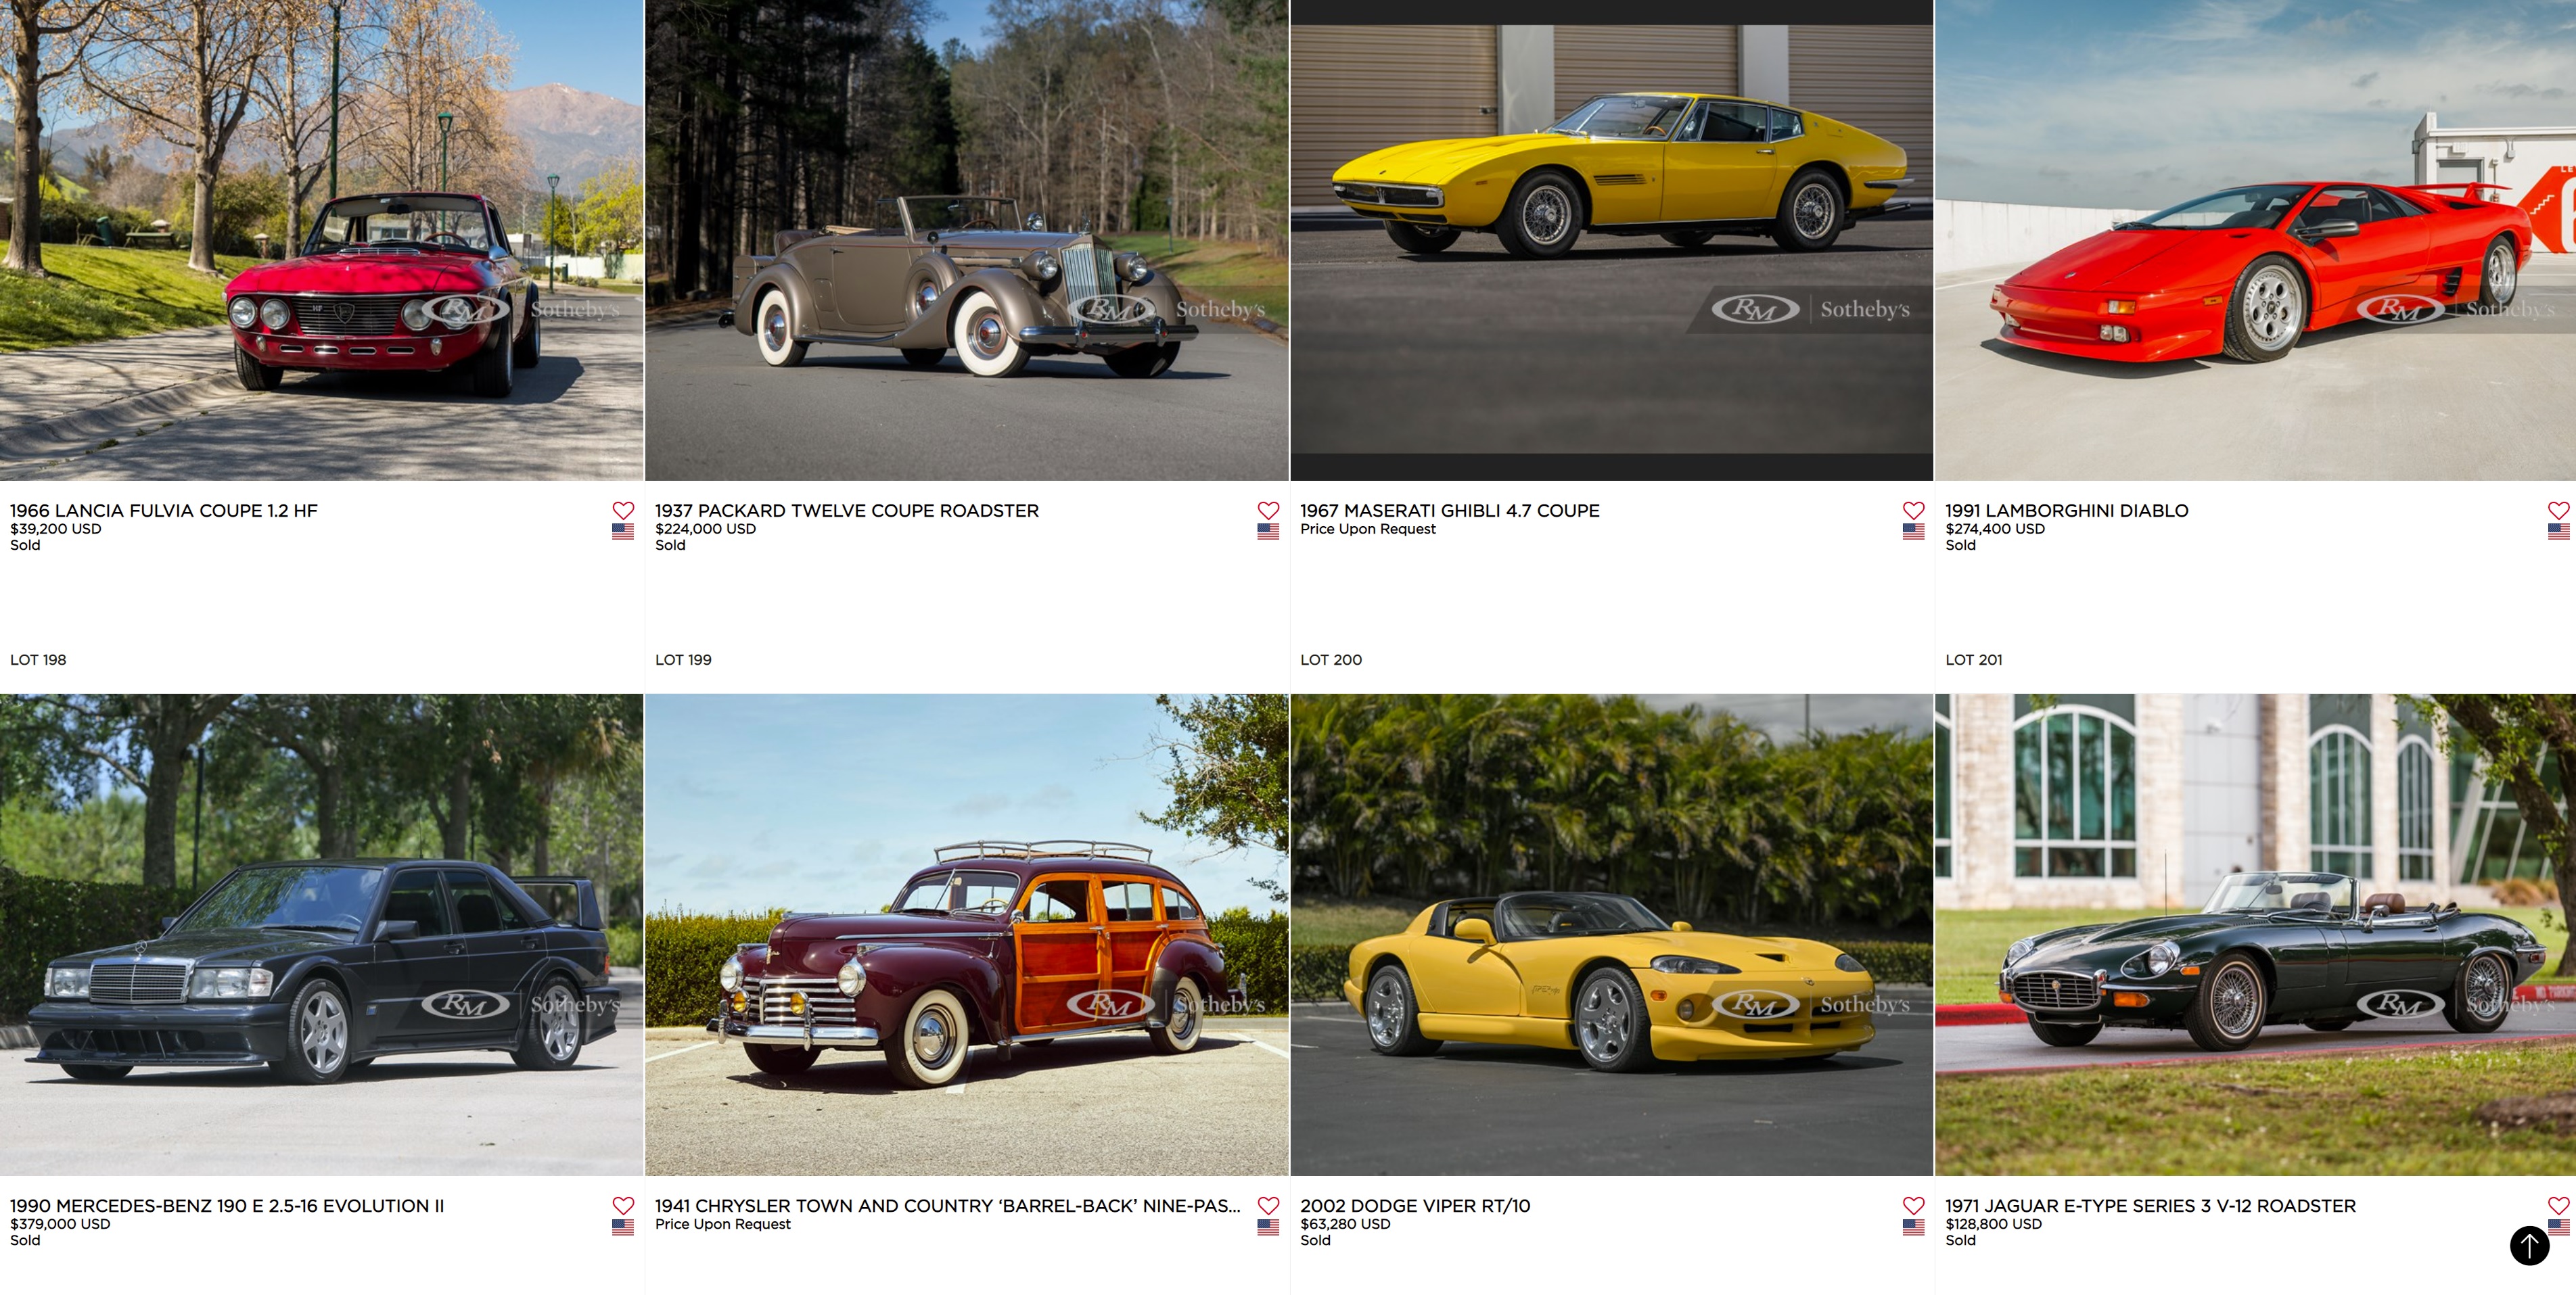View the Chrysler Town and Country woodie photo
2576x1295 pixels.
point(966,935)
